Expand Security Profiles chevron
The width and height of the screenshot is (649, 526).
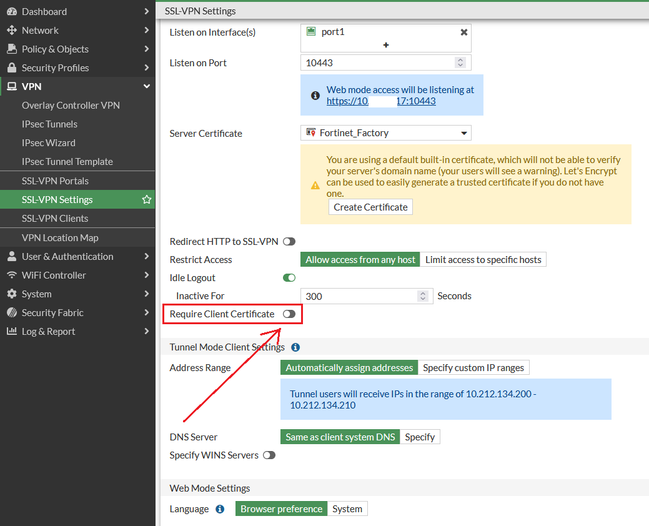(147, 67)
